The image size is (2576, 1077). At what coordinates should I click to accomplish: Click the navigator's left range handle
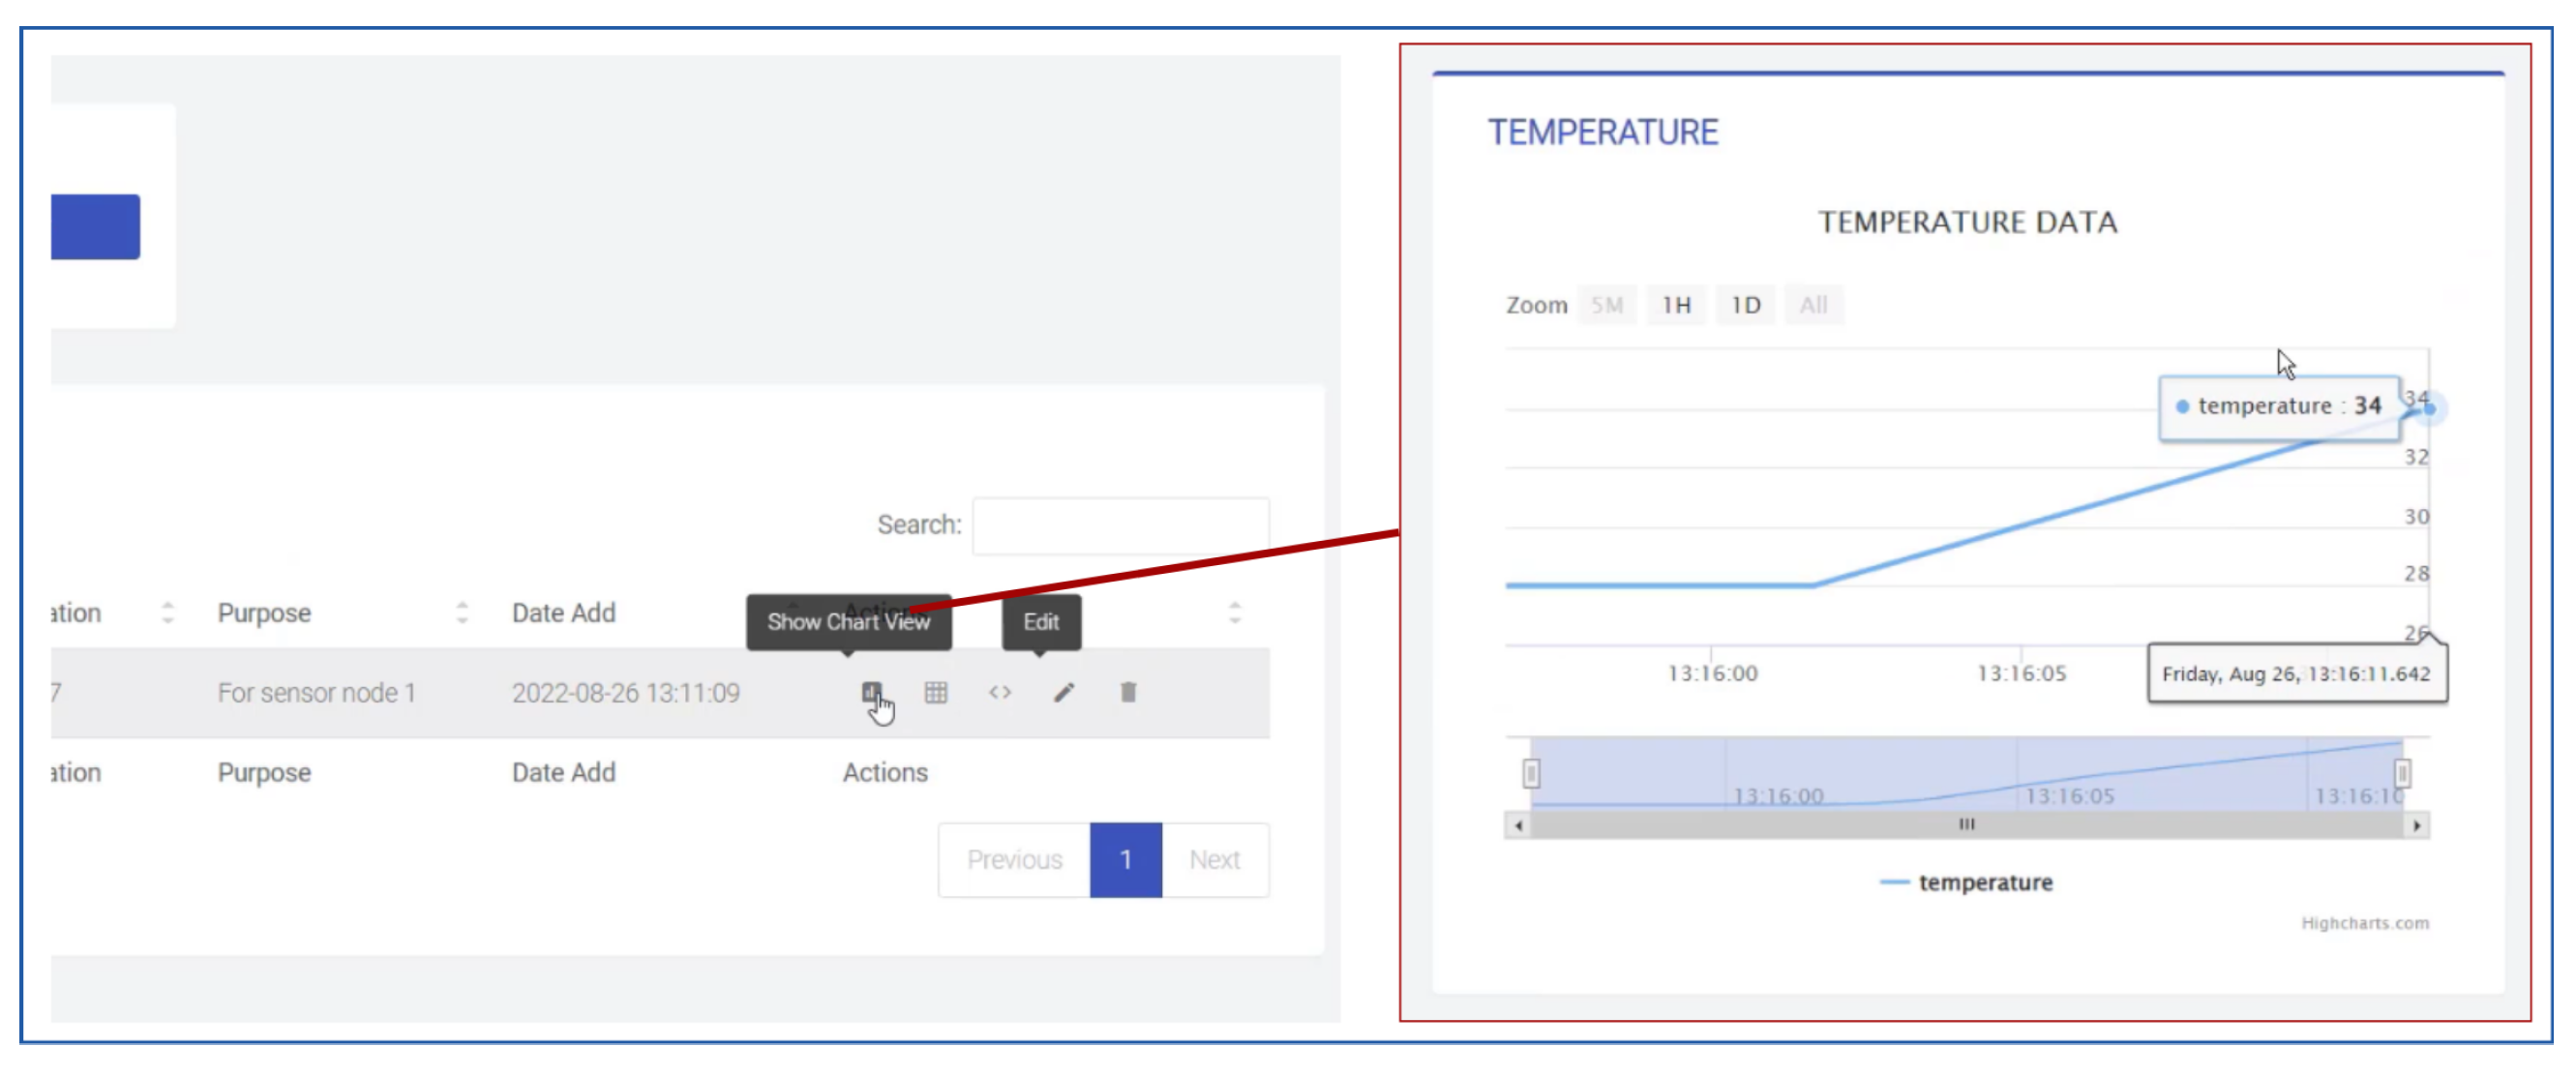tap(1531, 772)
